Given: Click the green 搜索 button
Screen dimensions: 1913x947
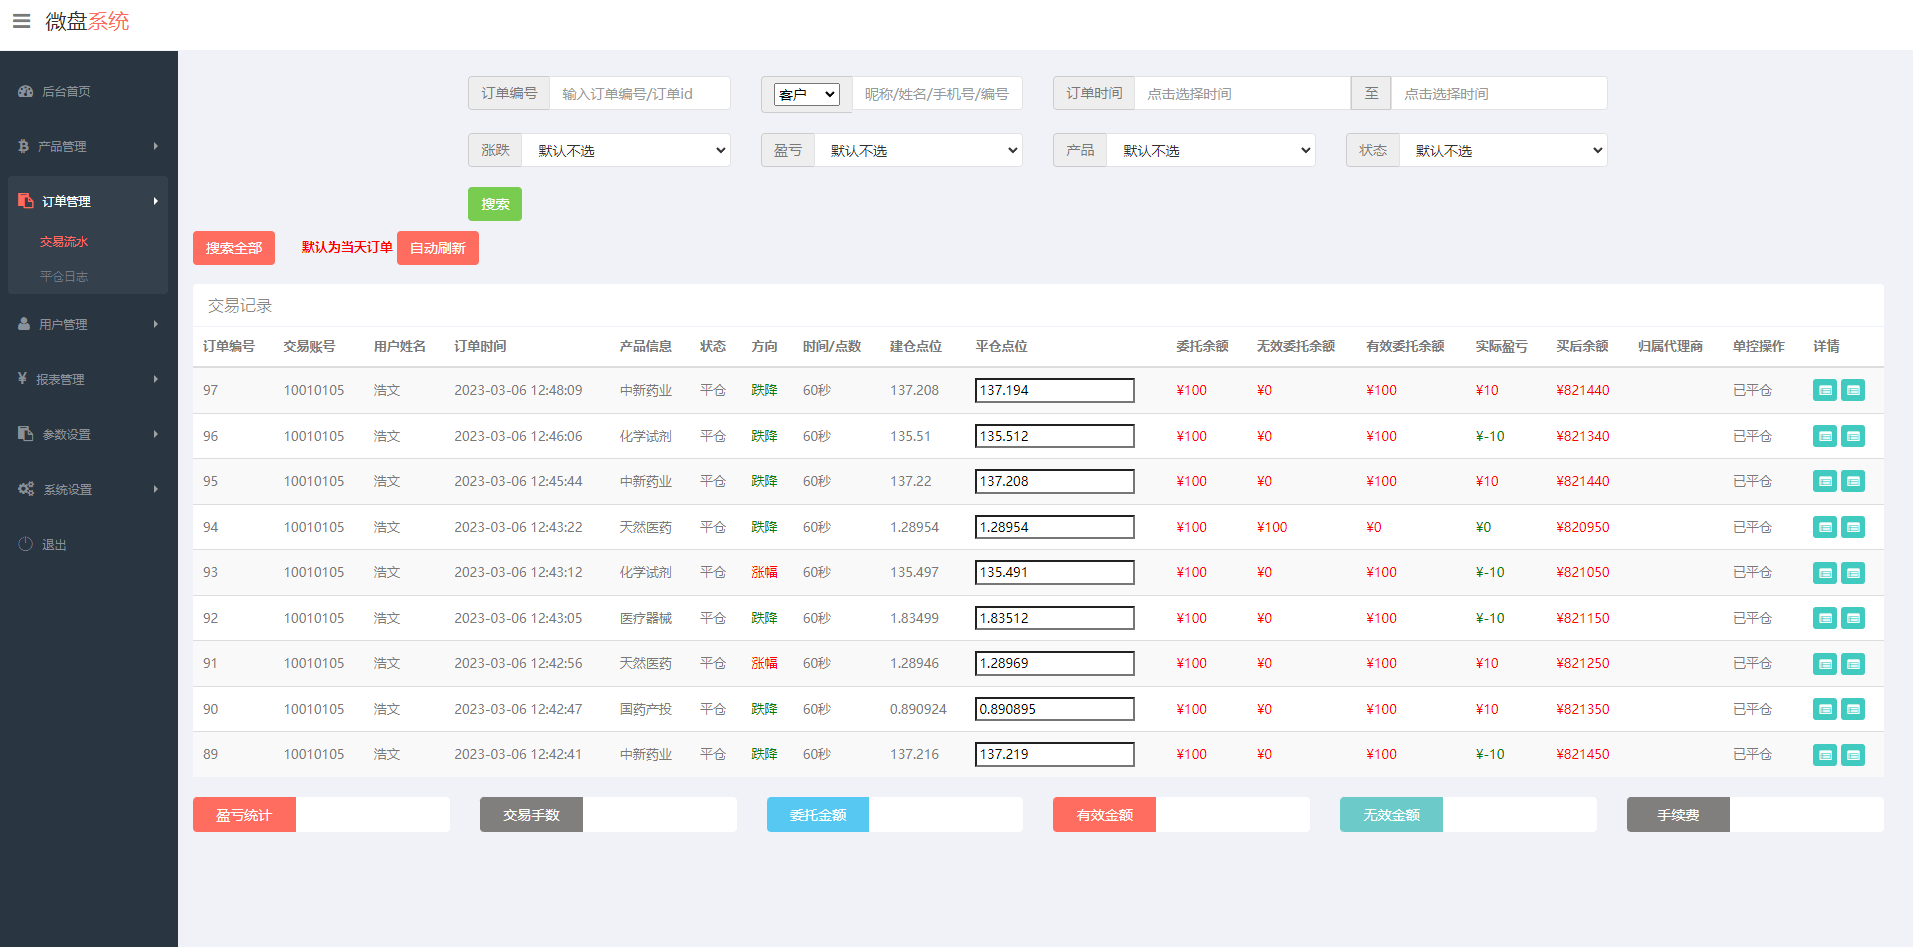Looking at the screenshot, I should click(x=495, y=204).
